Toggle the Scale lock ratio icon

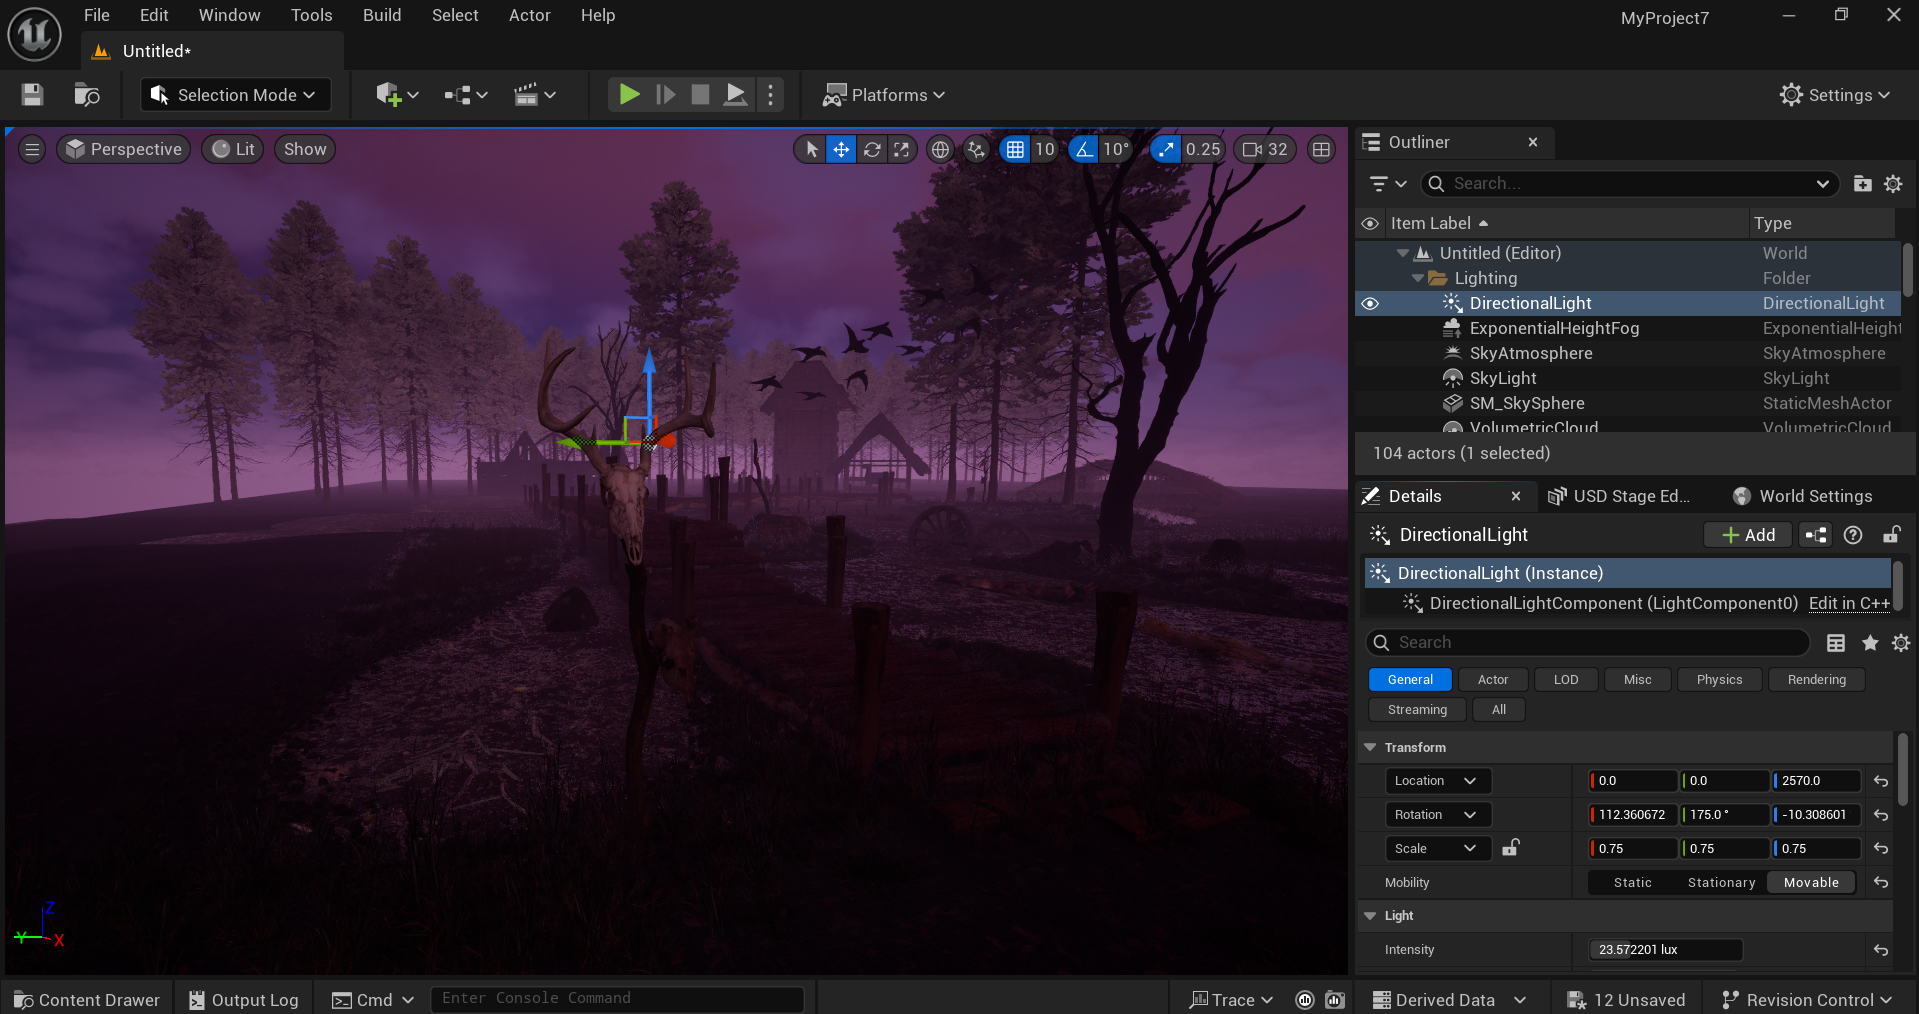pos(1511,848)
